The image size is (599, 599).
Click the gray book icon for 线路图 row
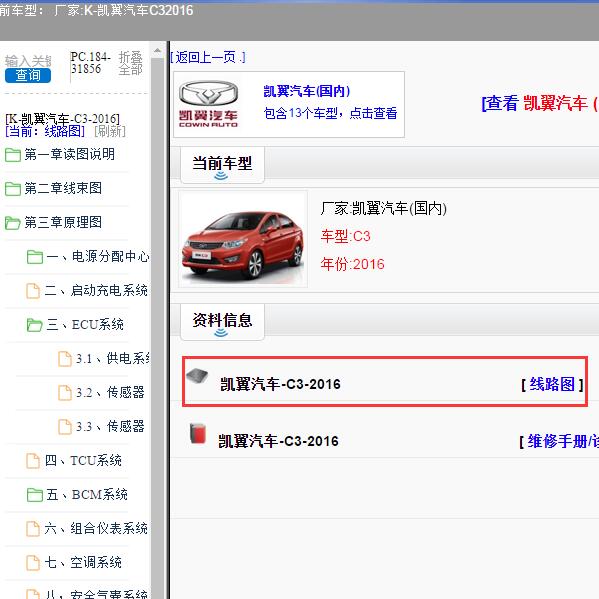197,376
